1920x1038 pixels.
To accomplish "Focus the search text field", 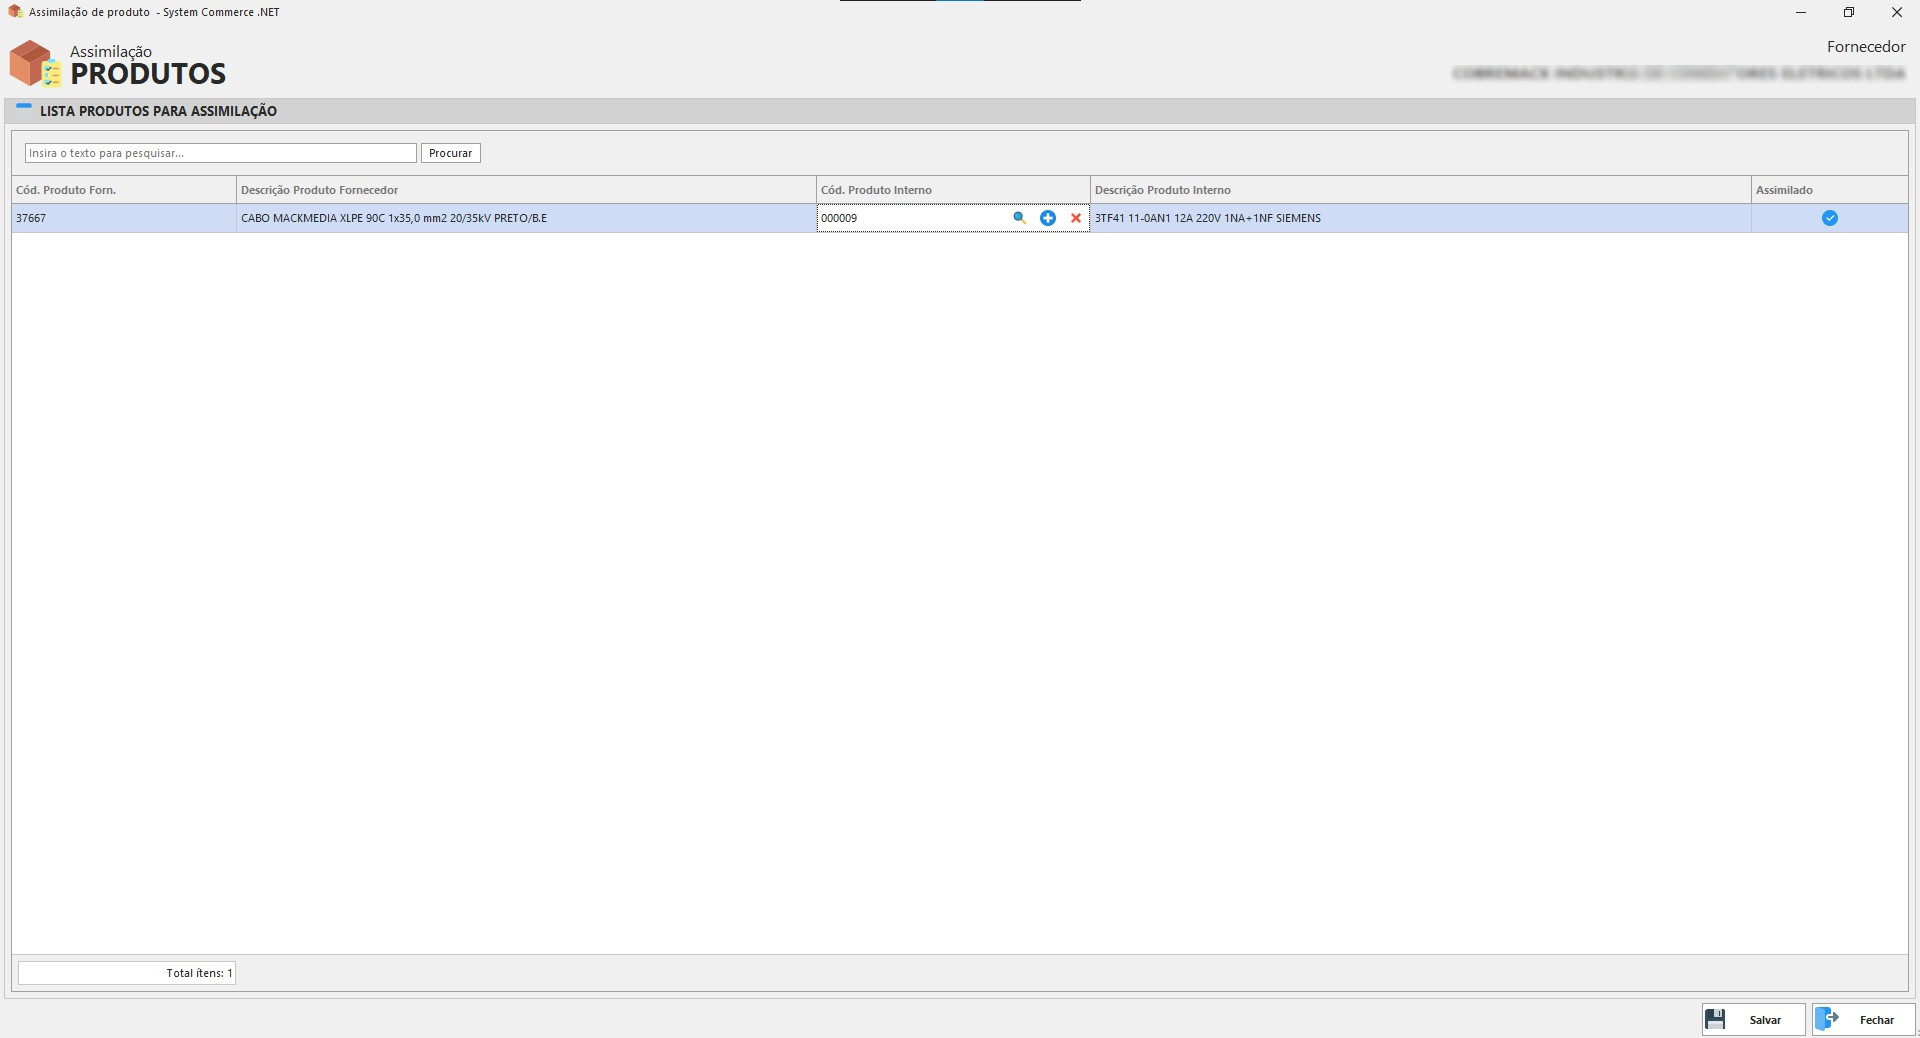I will pyautogui.click(x=220, y=153).
